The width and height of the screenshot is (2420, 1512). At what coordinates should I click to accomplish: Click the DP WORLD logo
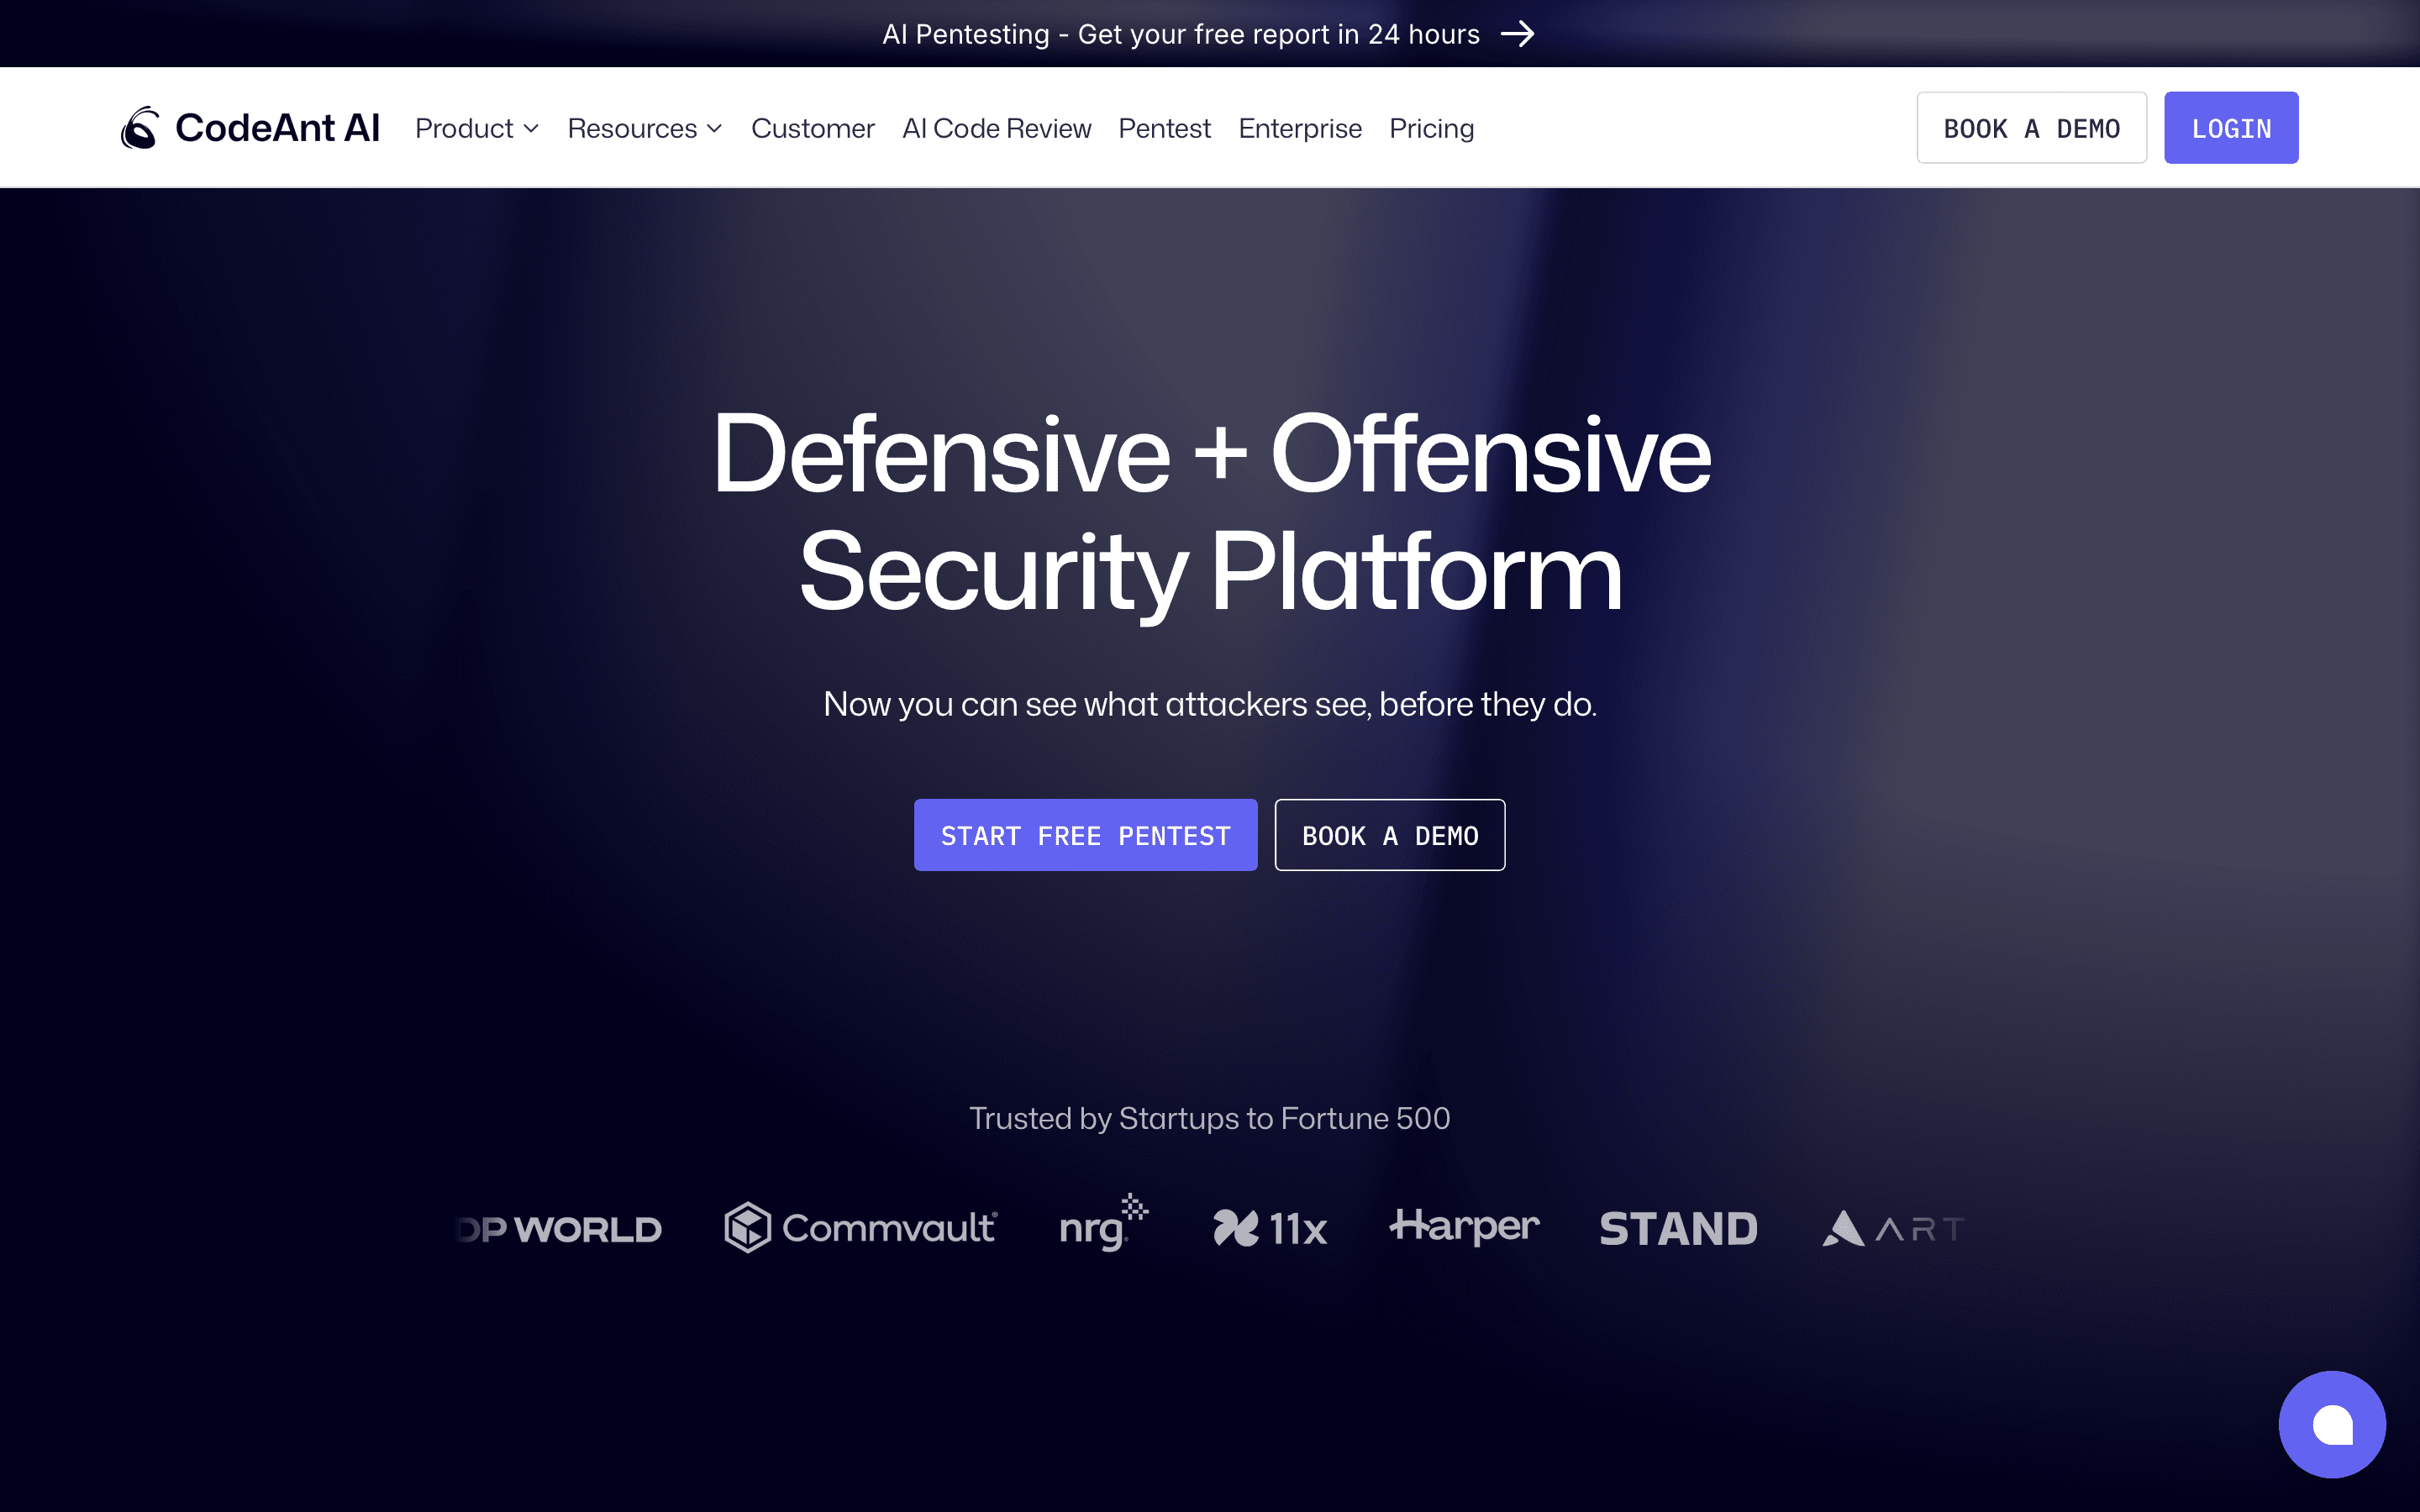click(x=559, y=1229)
